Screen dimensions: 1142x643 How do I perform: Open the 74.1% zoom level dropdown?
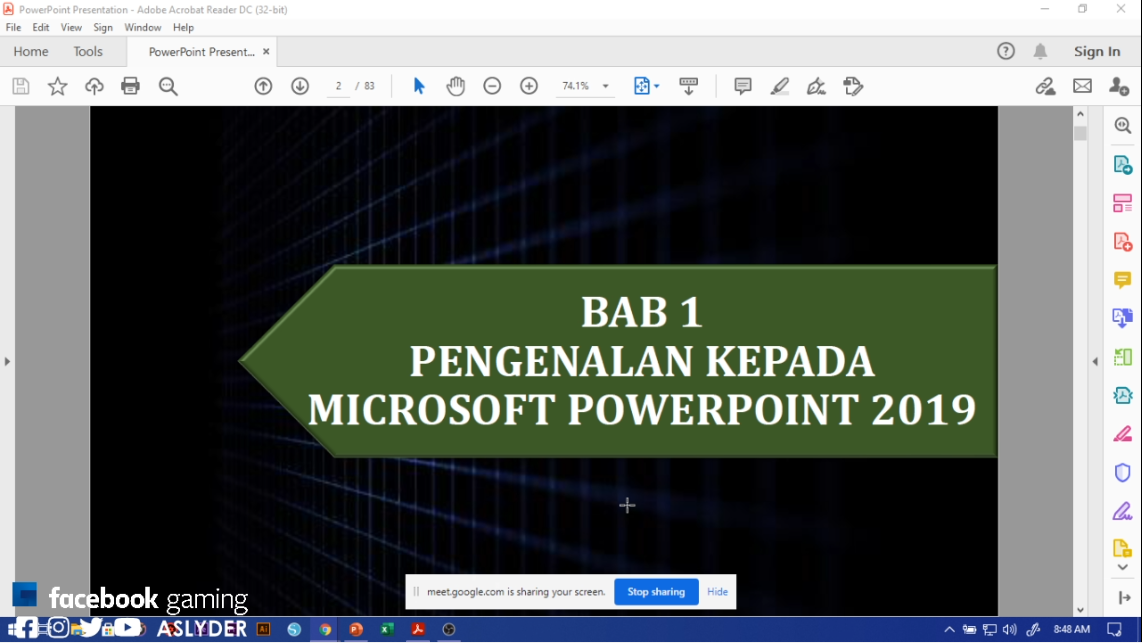[605, 87]
